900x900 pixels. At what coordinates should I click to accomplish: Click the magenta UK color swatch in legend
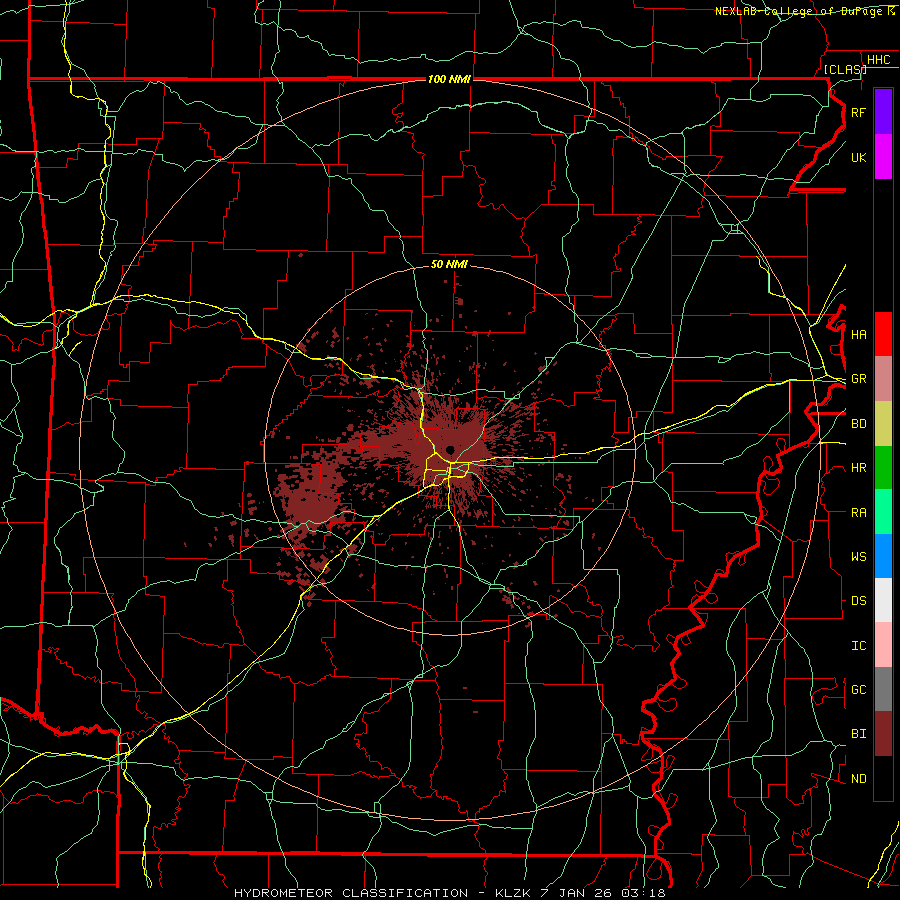(883, 157)
